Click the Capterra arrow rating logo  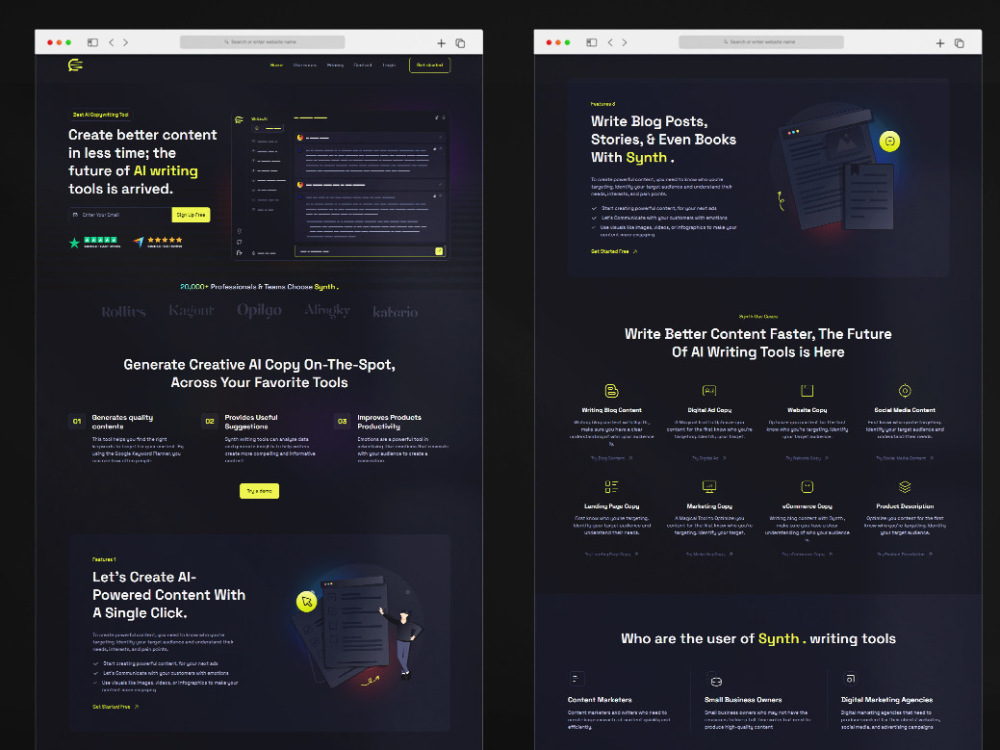pyautogui.click(x=158, y=242)
